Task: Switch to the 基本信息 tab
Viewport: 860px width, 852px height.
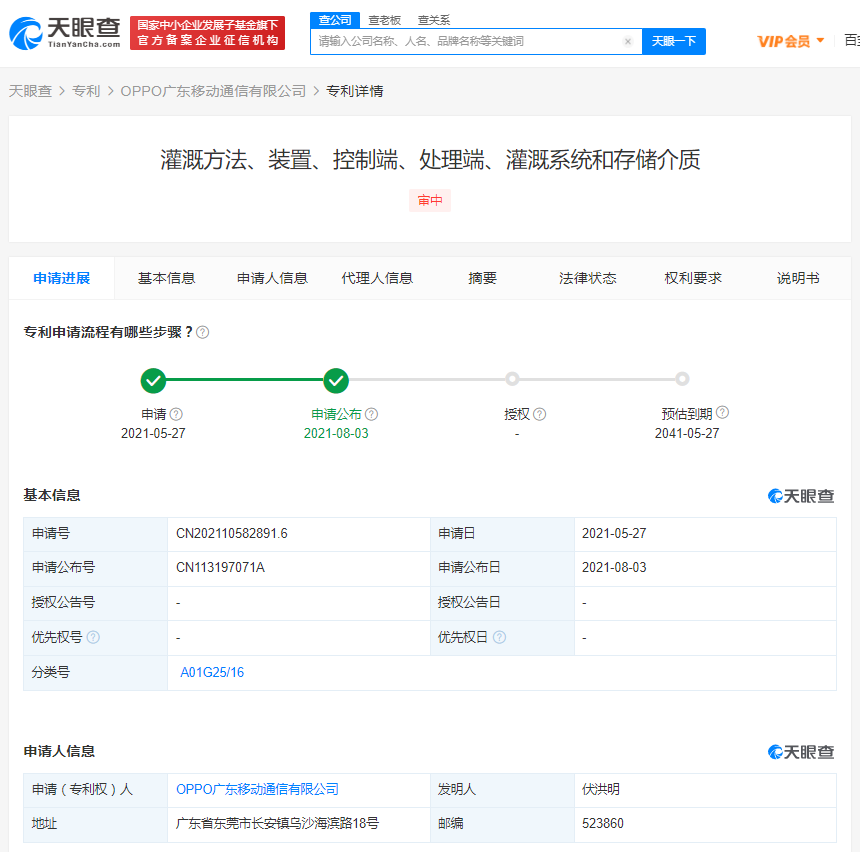Action: [166, 278]
